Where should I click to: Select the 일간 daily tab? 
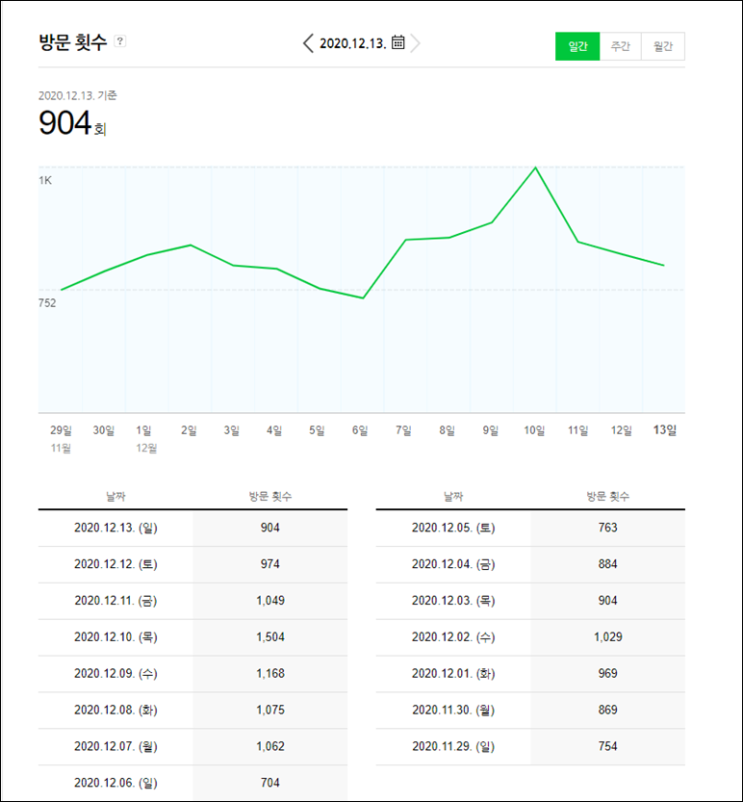[577, 47]
